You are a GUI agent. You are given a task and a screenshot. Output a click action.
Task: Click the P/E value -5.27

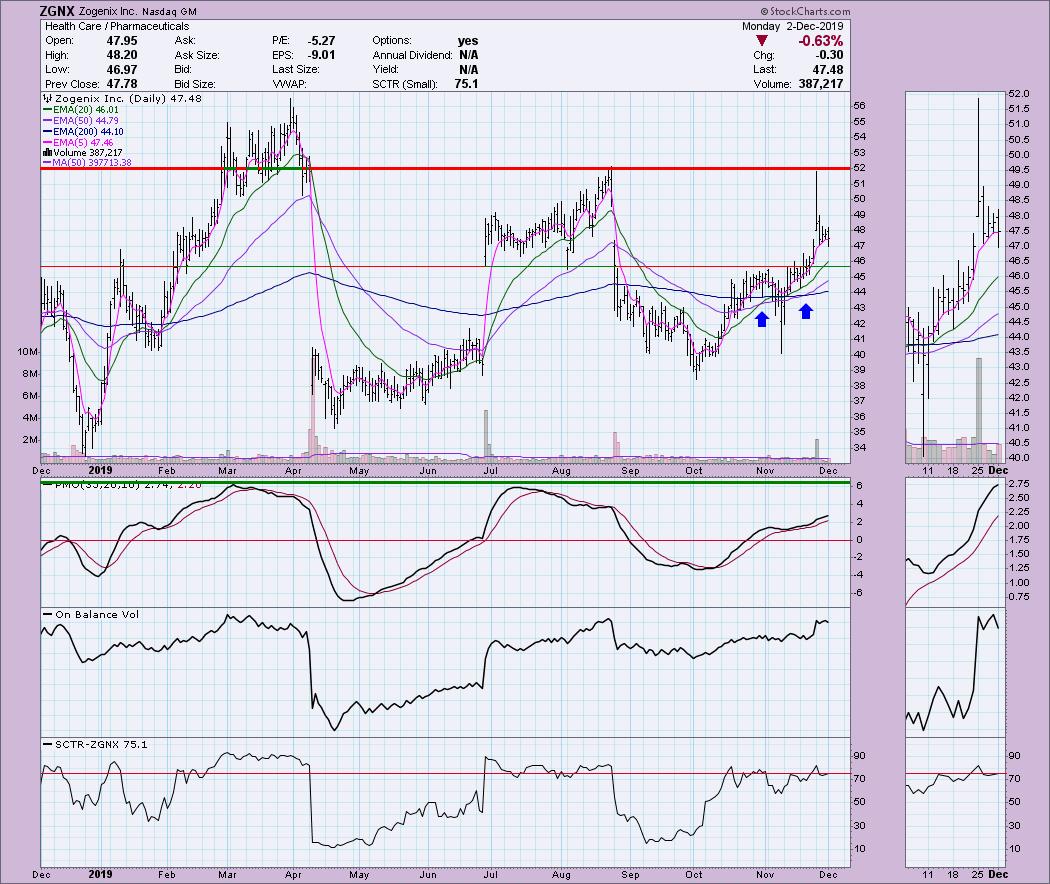(321, 41)
